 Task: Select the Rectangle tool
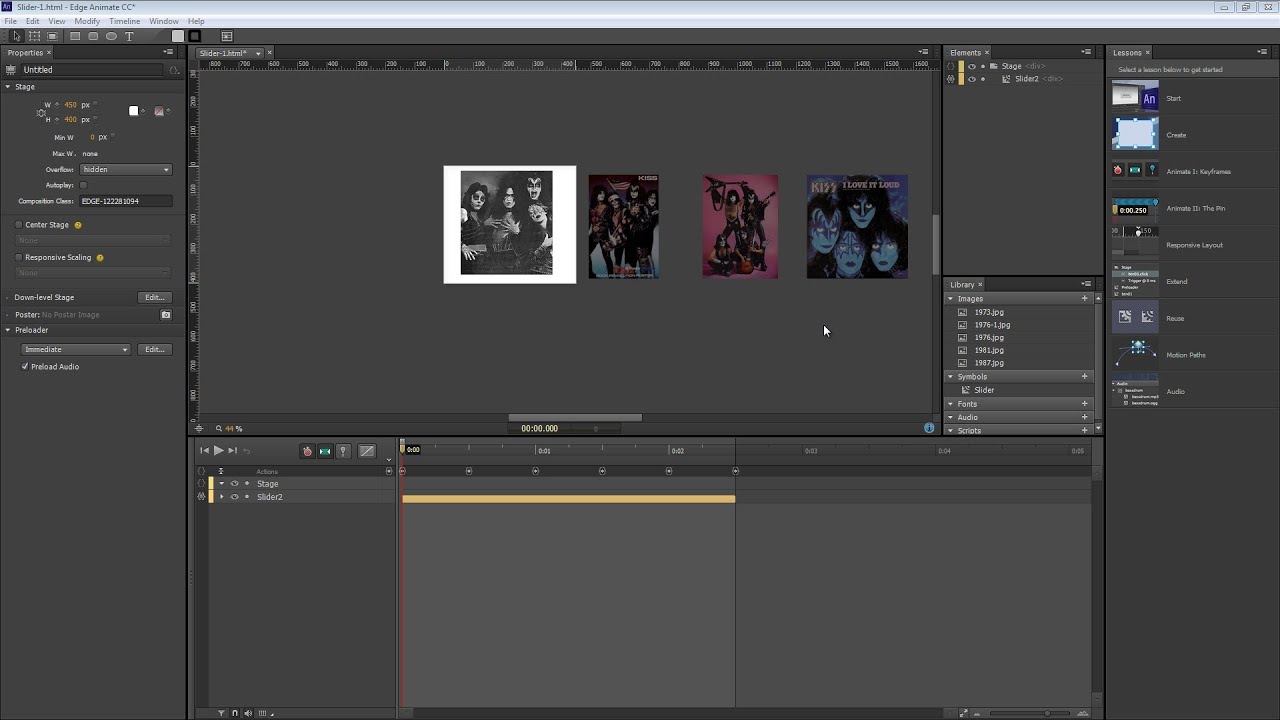(75, 36)
